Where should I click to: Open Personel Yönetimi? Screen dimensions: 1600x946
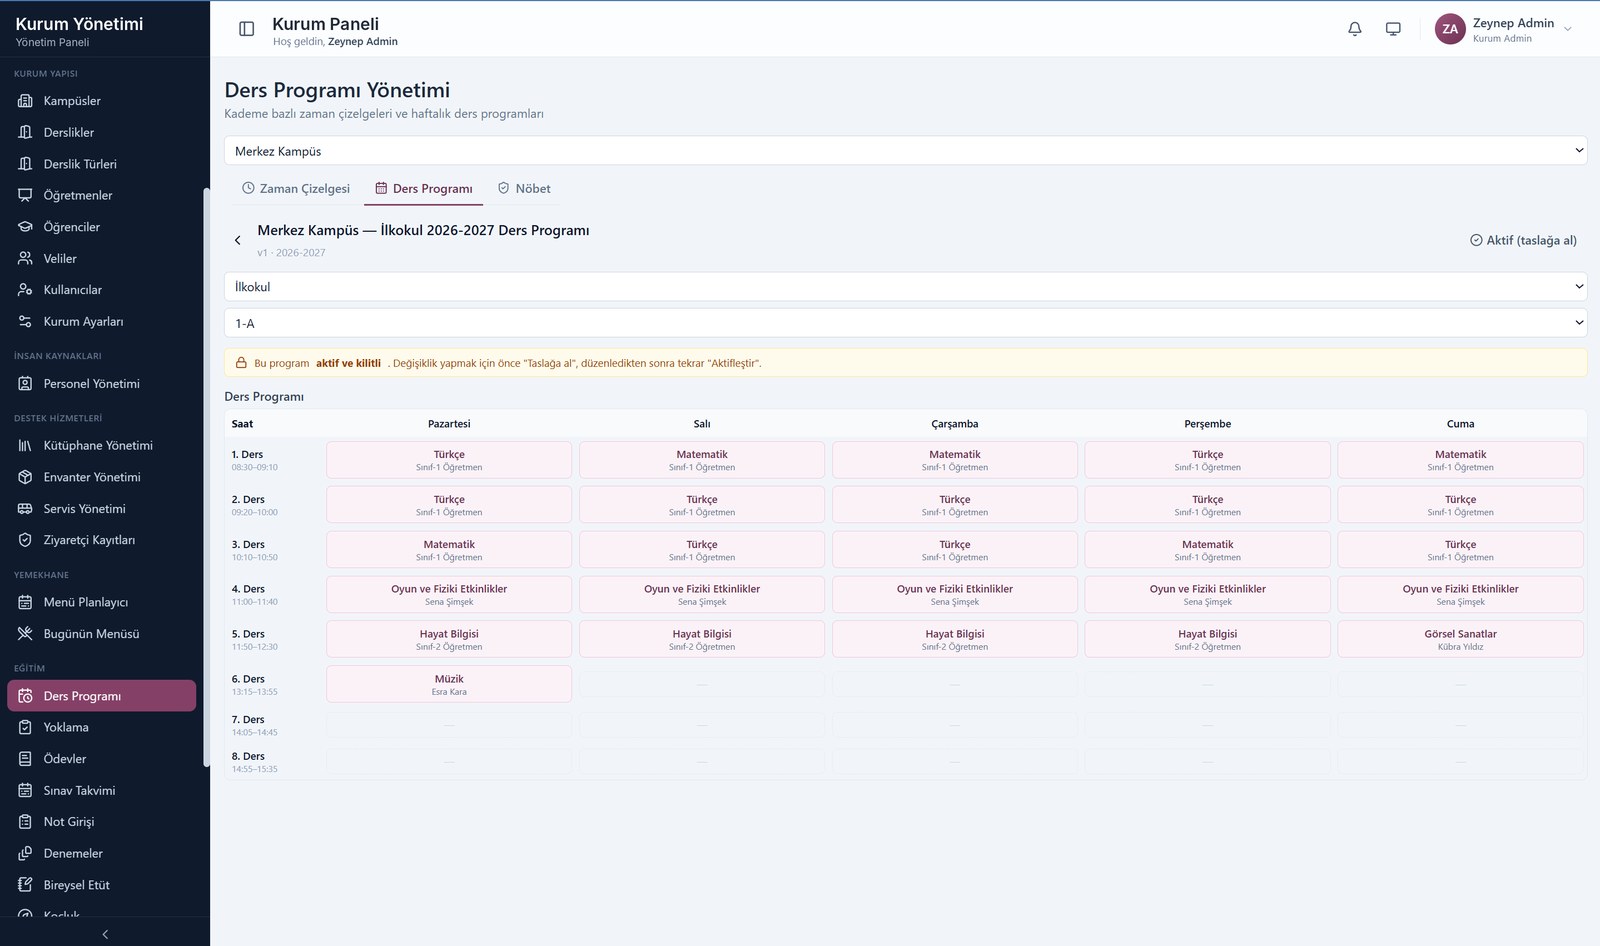[x=102, y=384]
